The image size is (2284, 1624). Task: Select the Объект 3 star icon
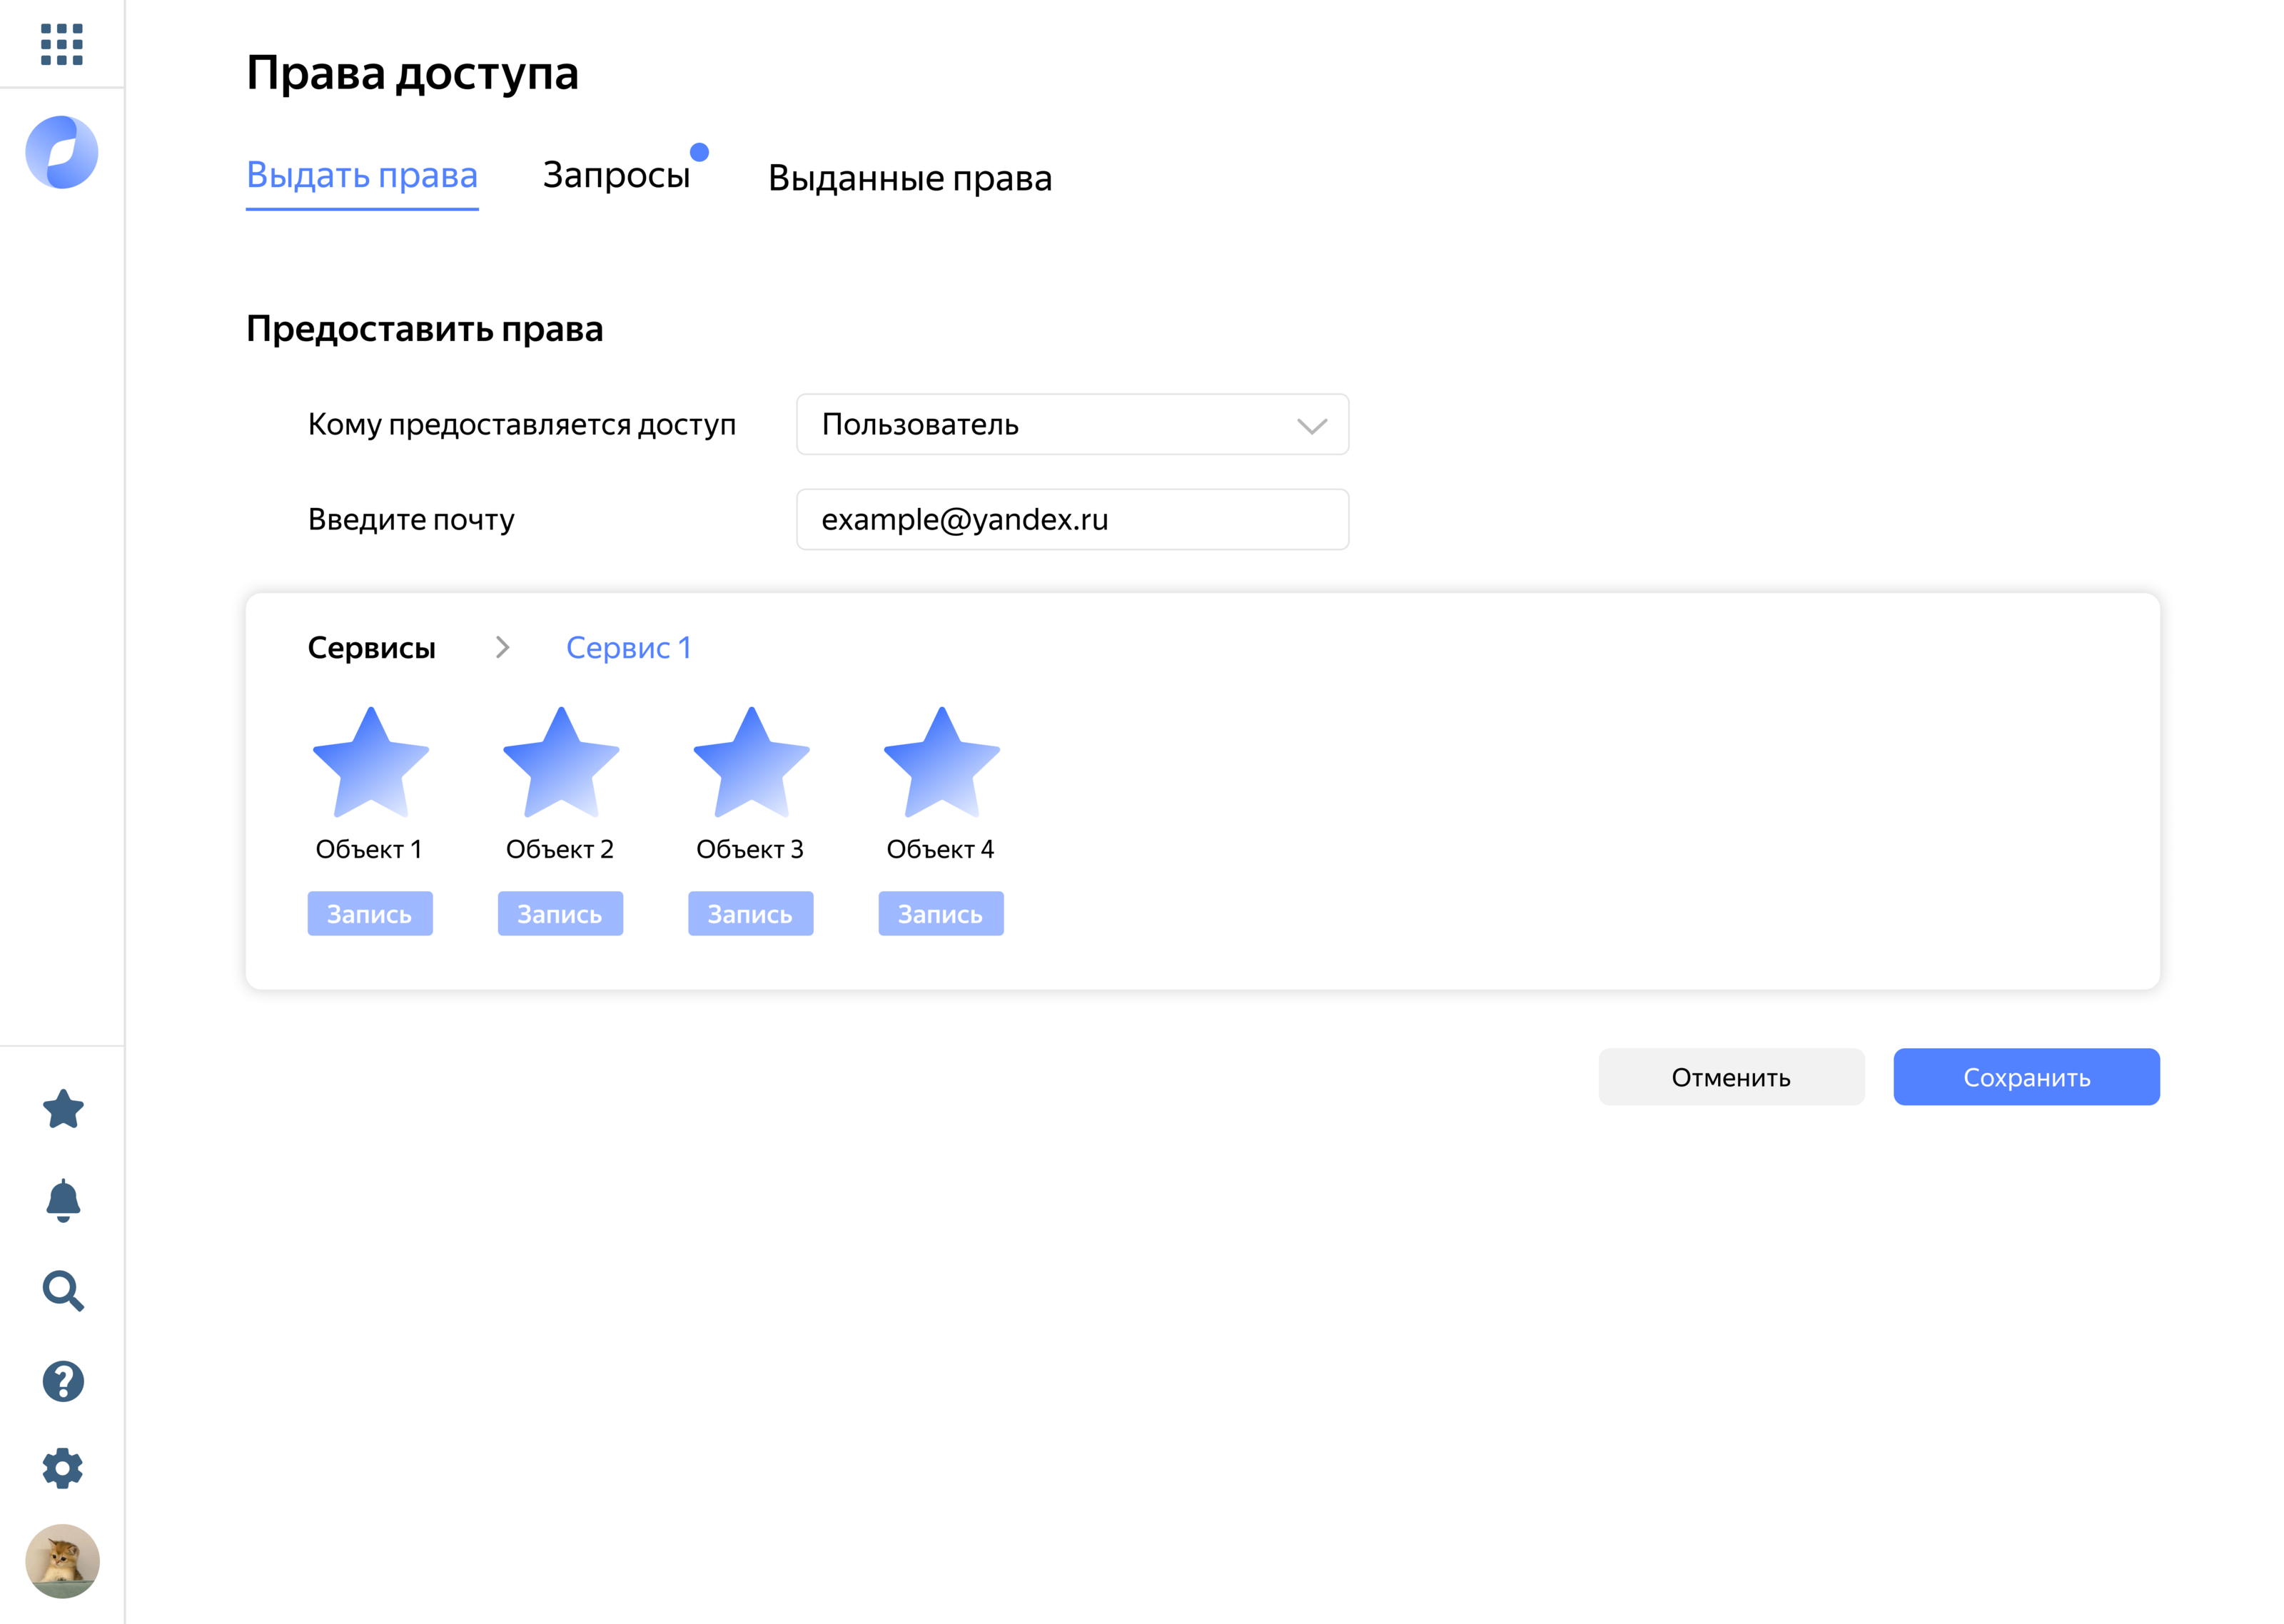(x=751, y=765)
